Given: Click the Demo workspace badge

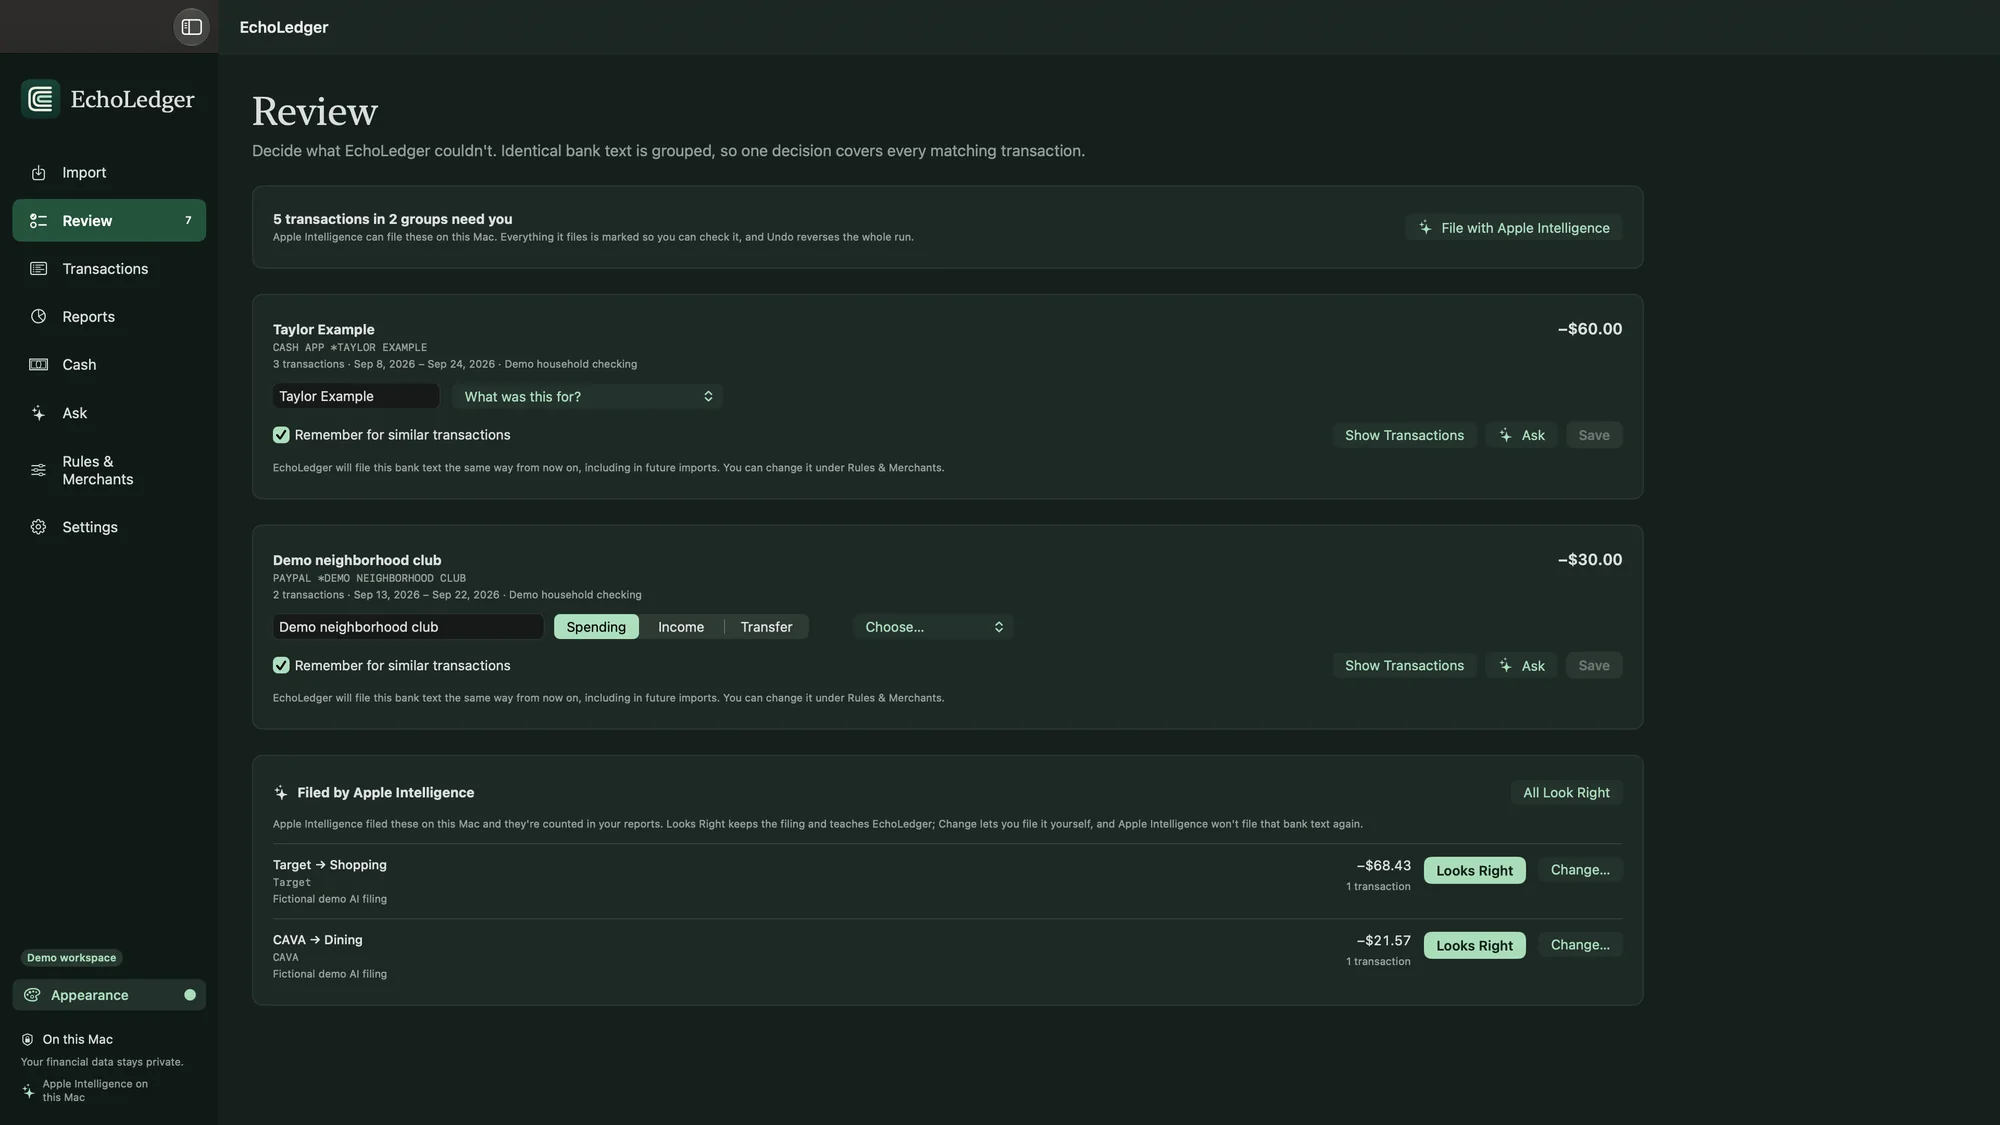Looking at the screenshot, I should [71, 958].
